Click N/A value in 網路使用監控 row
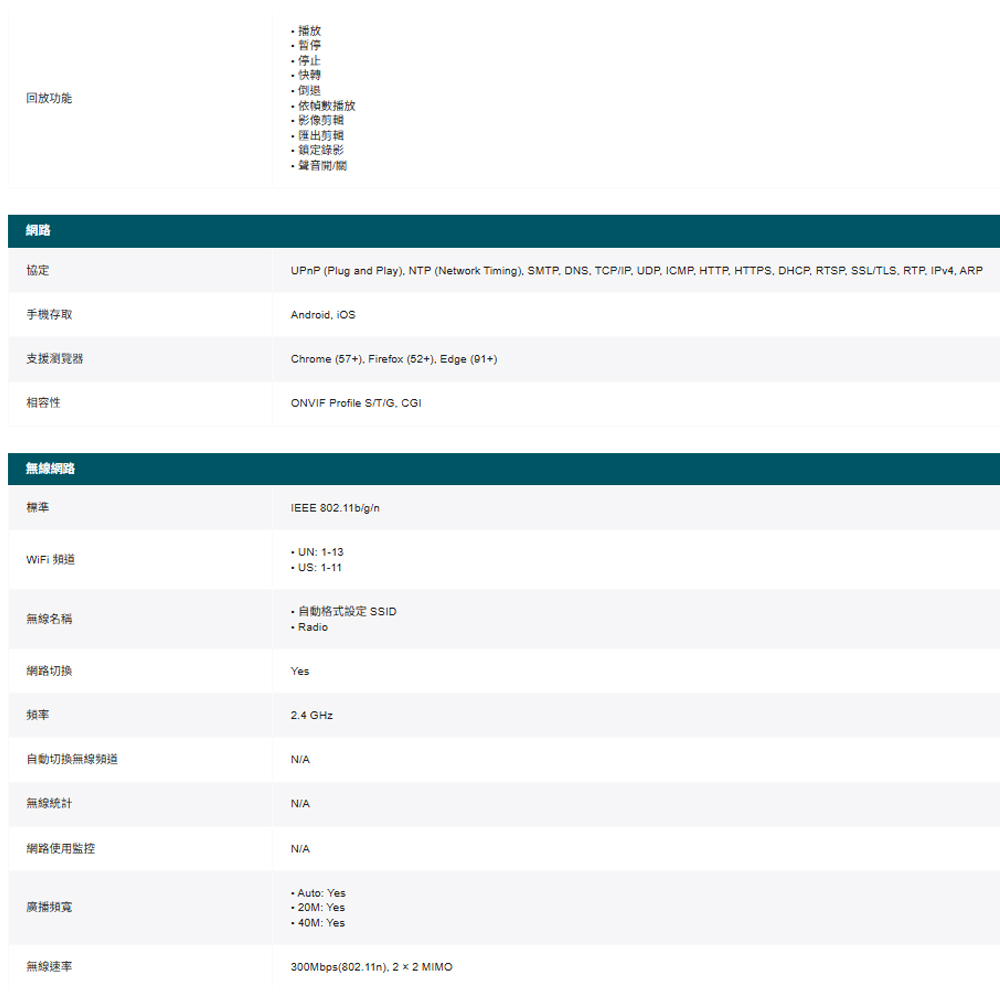The width and height of the screenshot is (1000, 1000). pos(300,849)
